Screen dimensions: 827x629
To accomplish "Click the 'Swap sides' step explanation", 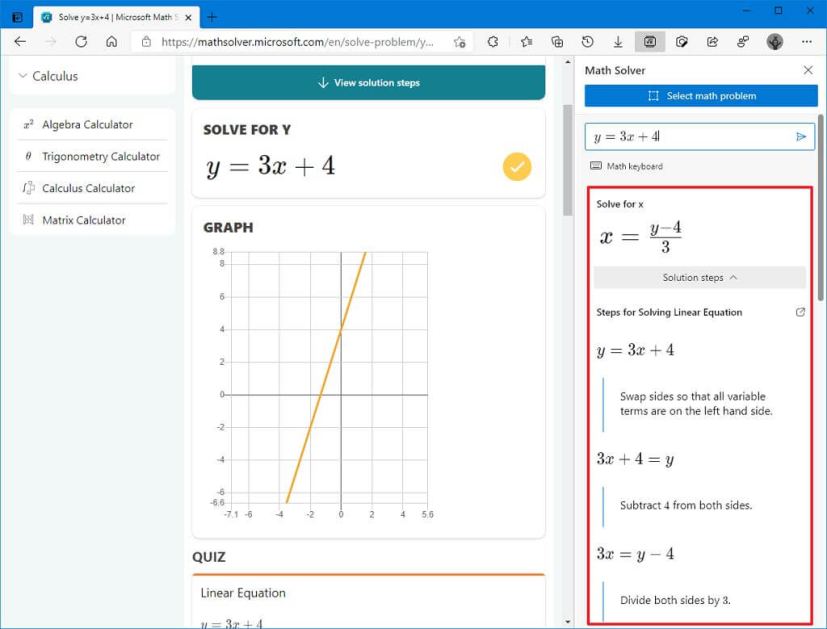I will pos(696,403).
